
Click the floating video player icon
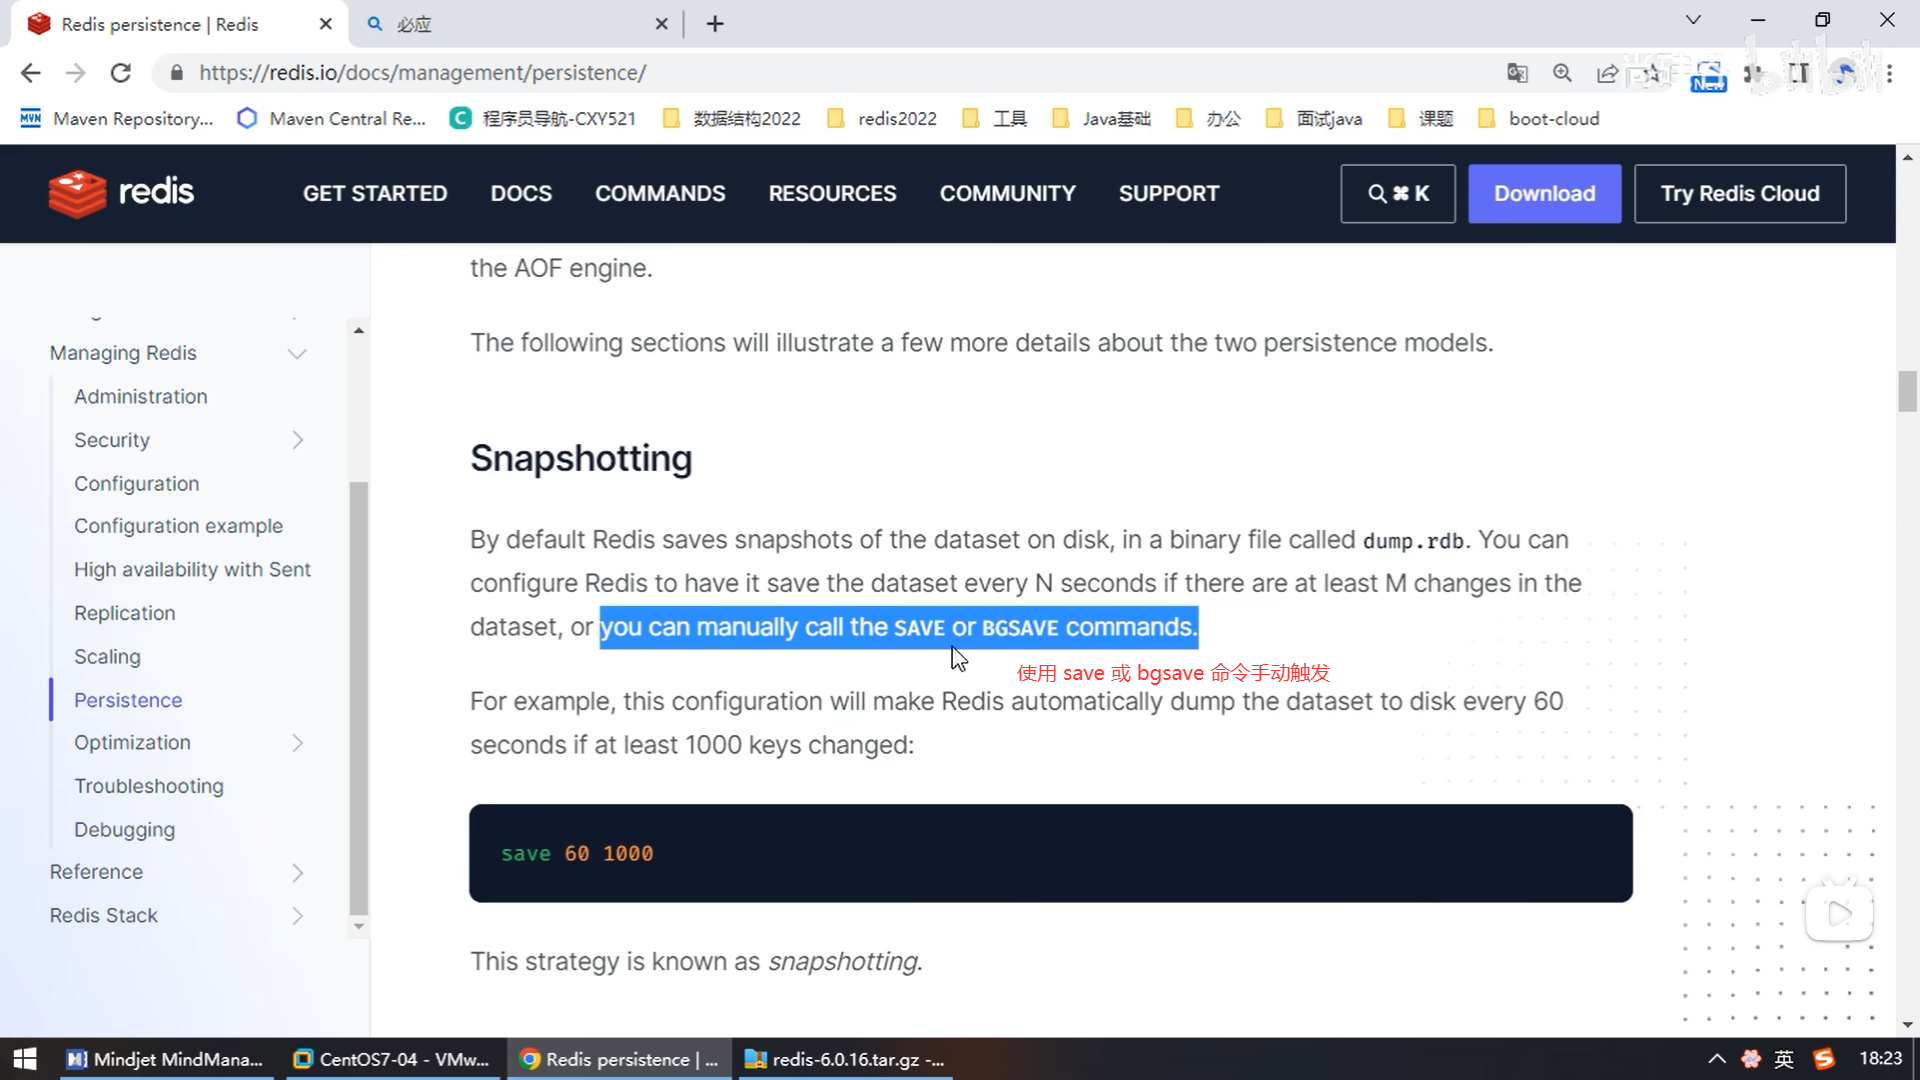1838,912
